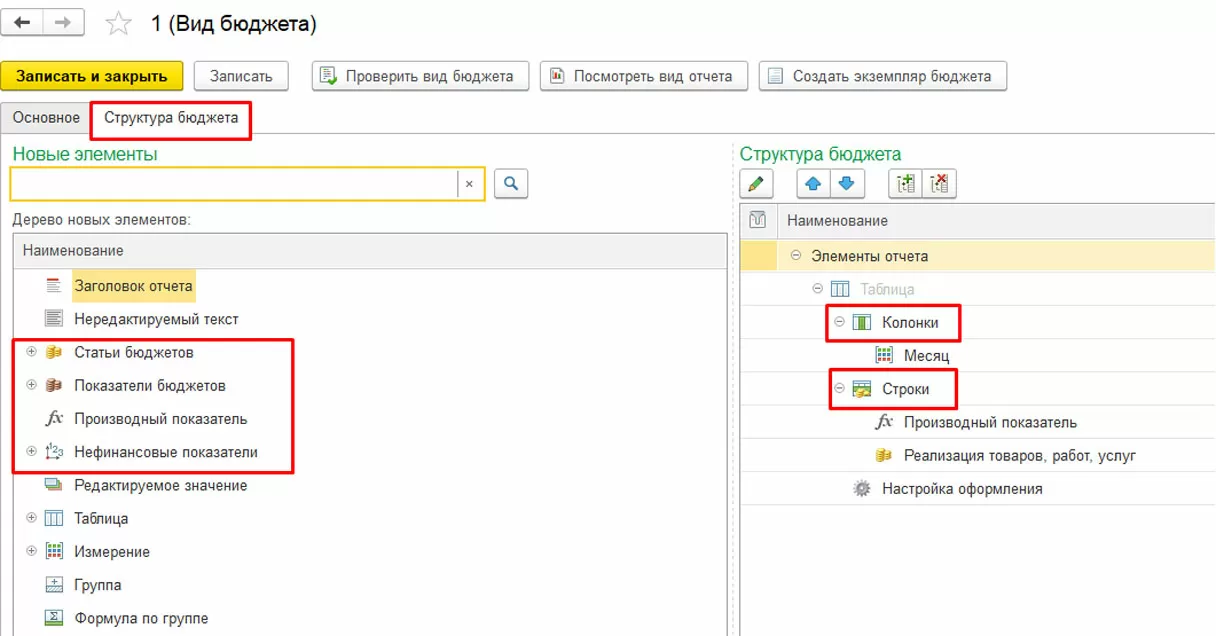Collapse the Строки node
The height and width of the screenshot is (636, 1216).
click(840, 389)
